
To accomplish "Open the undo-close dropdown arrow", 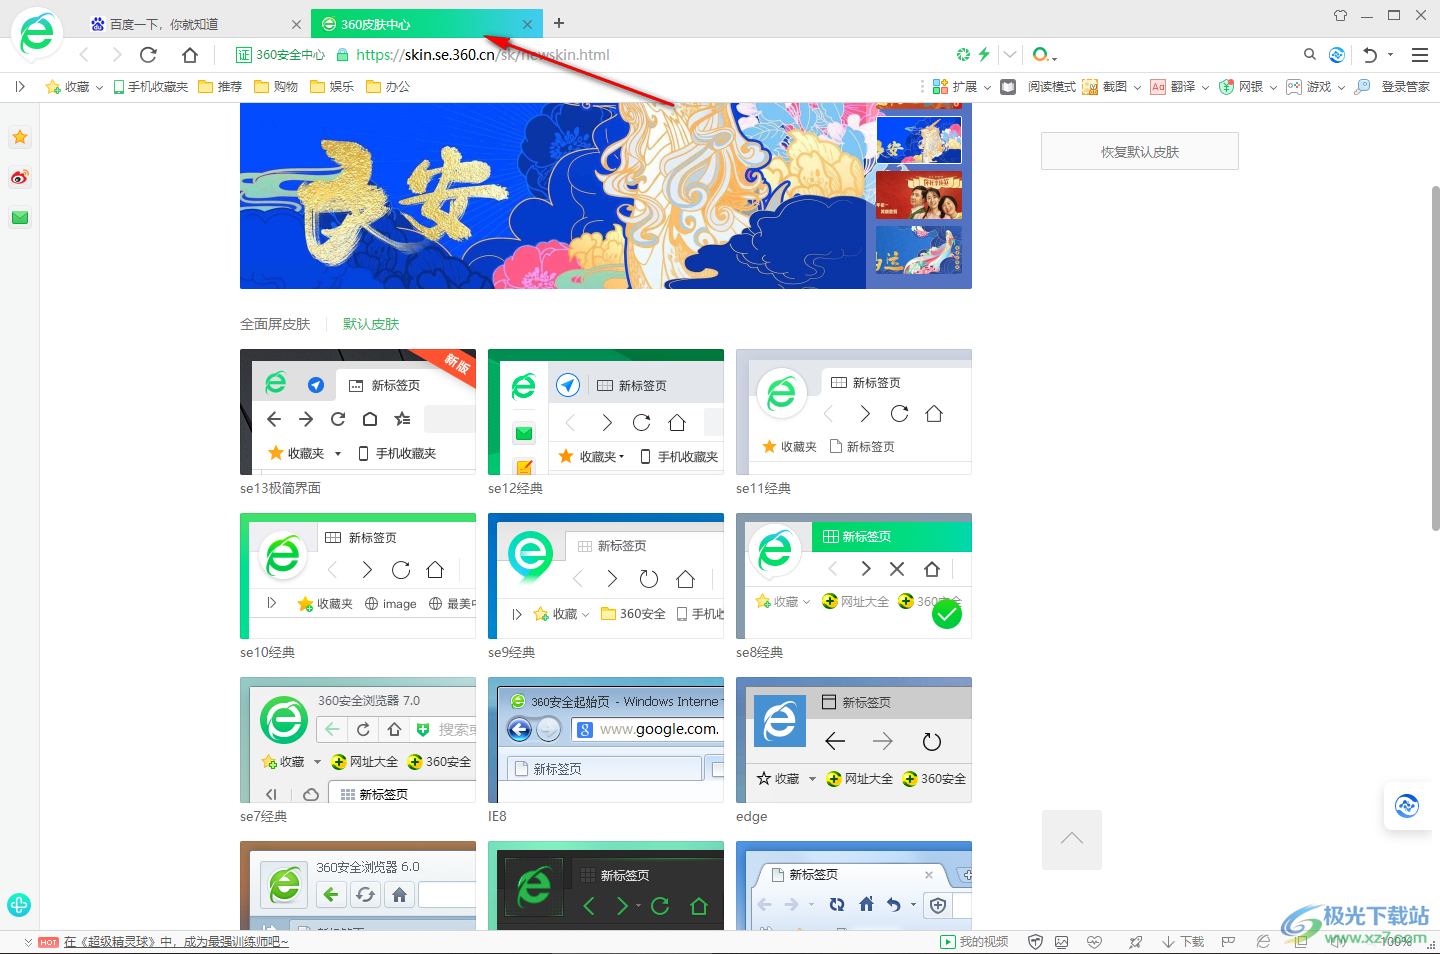I will 1391,55.
